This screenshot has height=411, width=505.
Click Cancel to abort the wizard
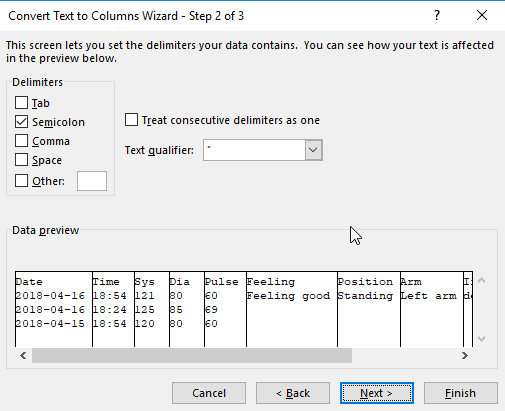pyautogui.click(x=209, y=393)
